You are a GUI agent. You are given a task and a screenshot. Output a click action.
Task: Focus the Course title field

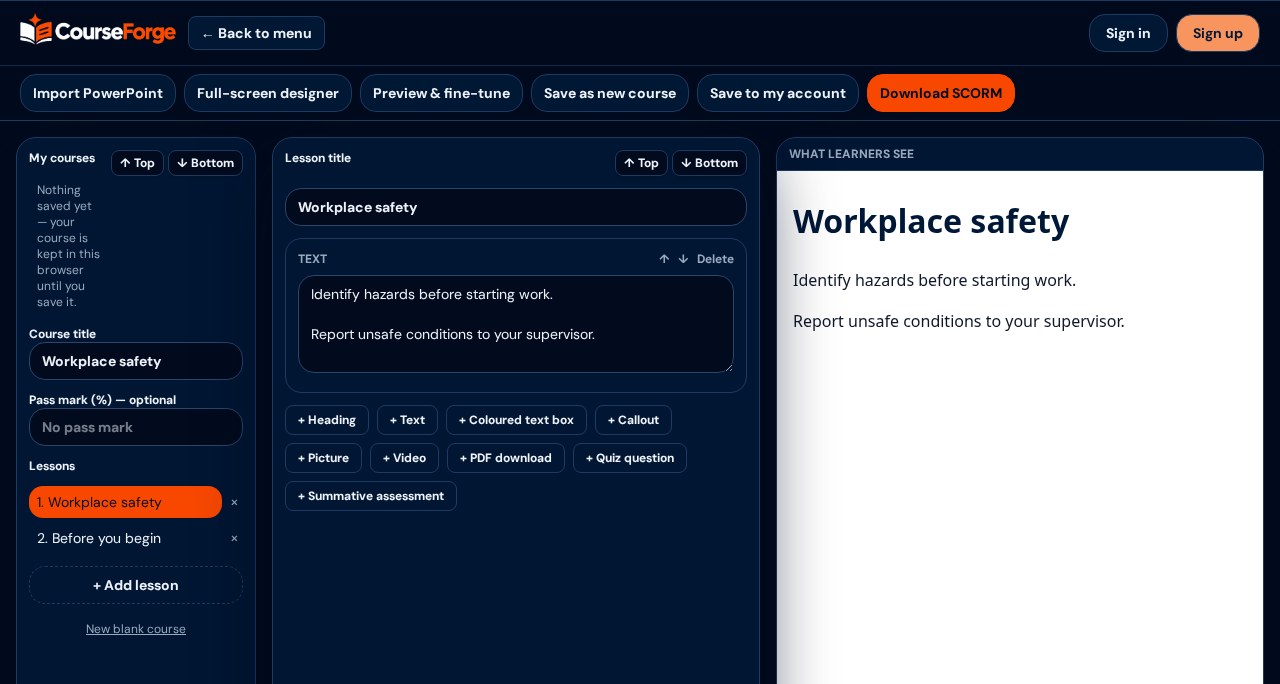coord(136,361)
